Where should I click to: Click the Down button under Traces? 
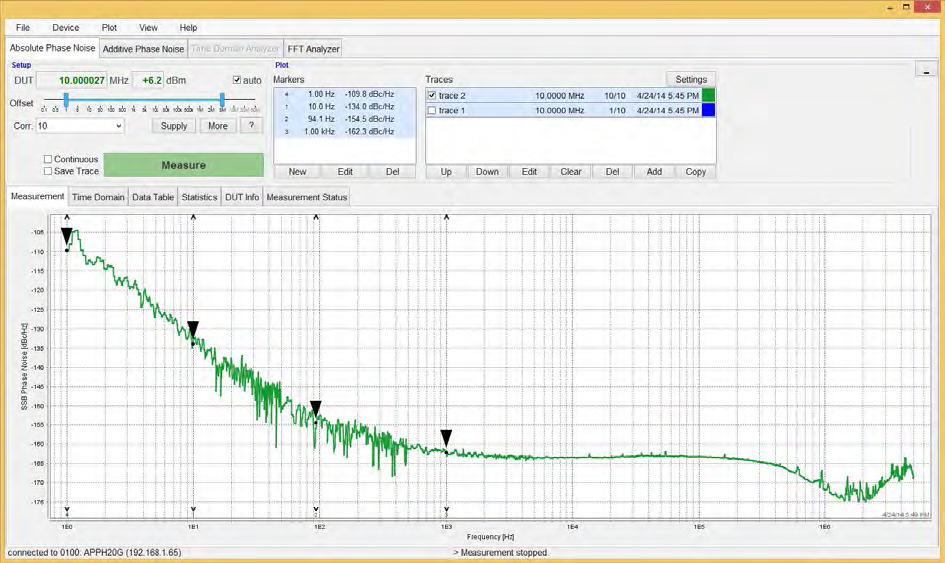[487, 172]
